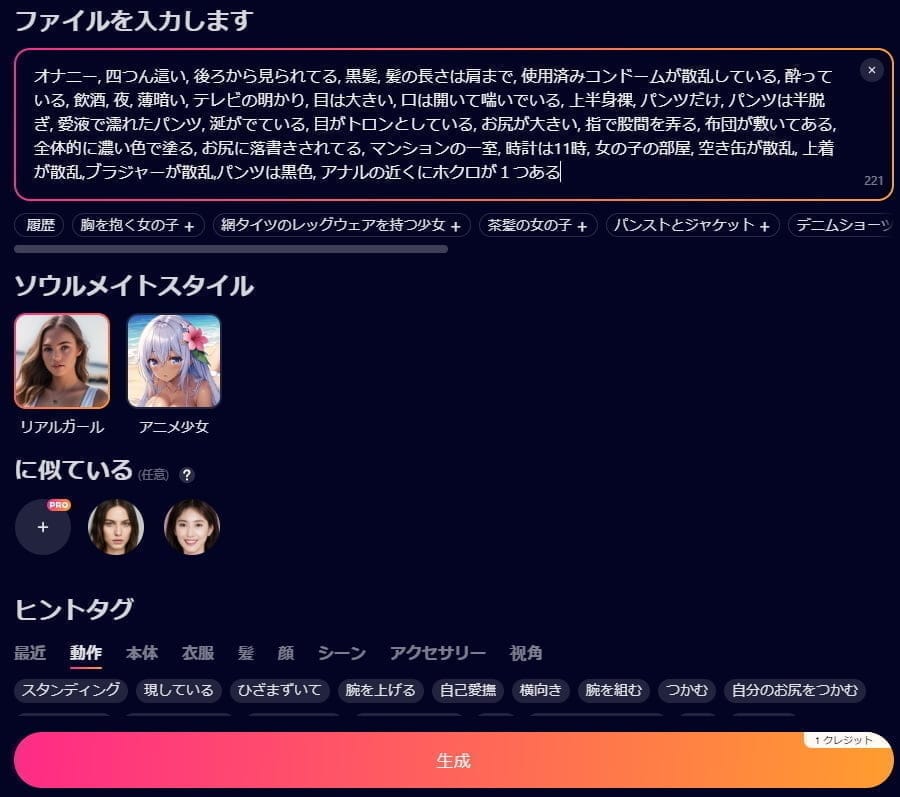
Task: Add the 胸を抱く女の子 suggestion chip
Action: pyautogui.click(x=139, y=225)
